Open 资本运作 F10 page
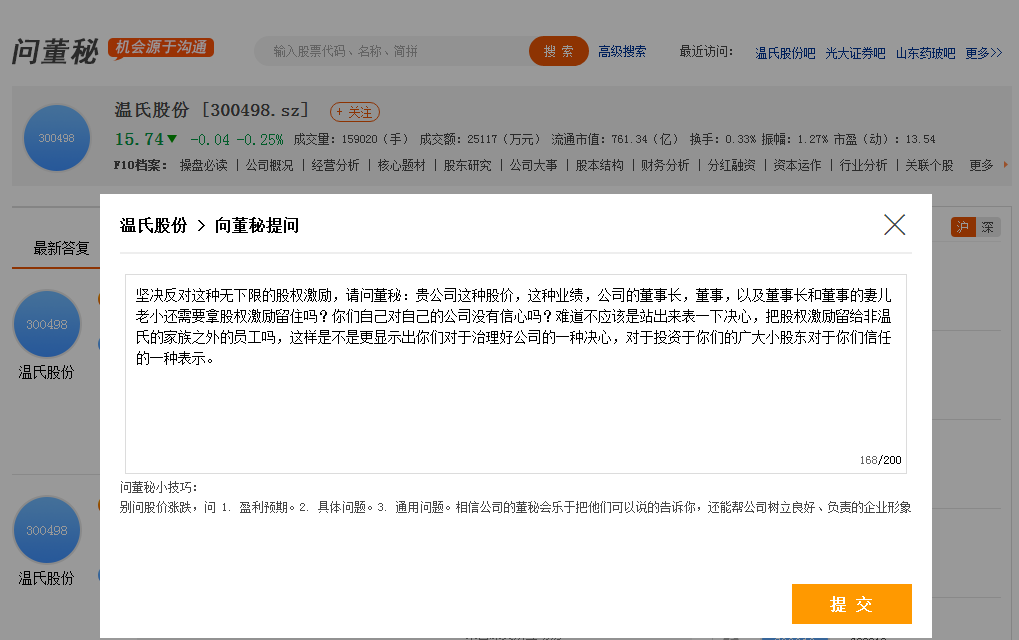 (x=797, y=165)
